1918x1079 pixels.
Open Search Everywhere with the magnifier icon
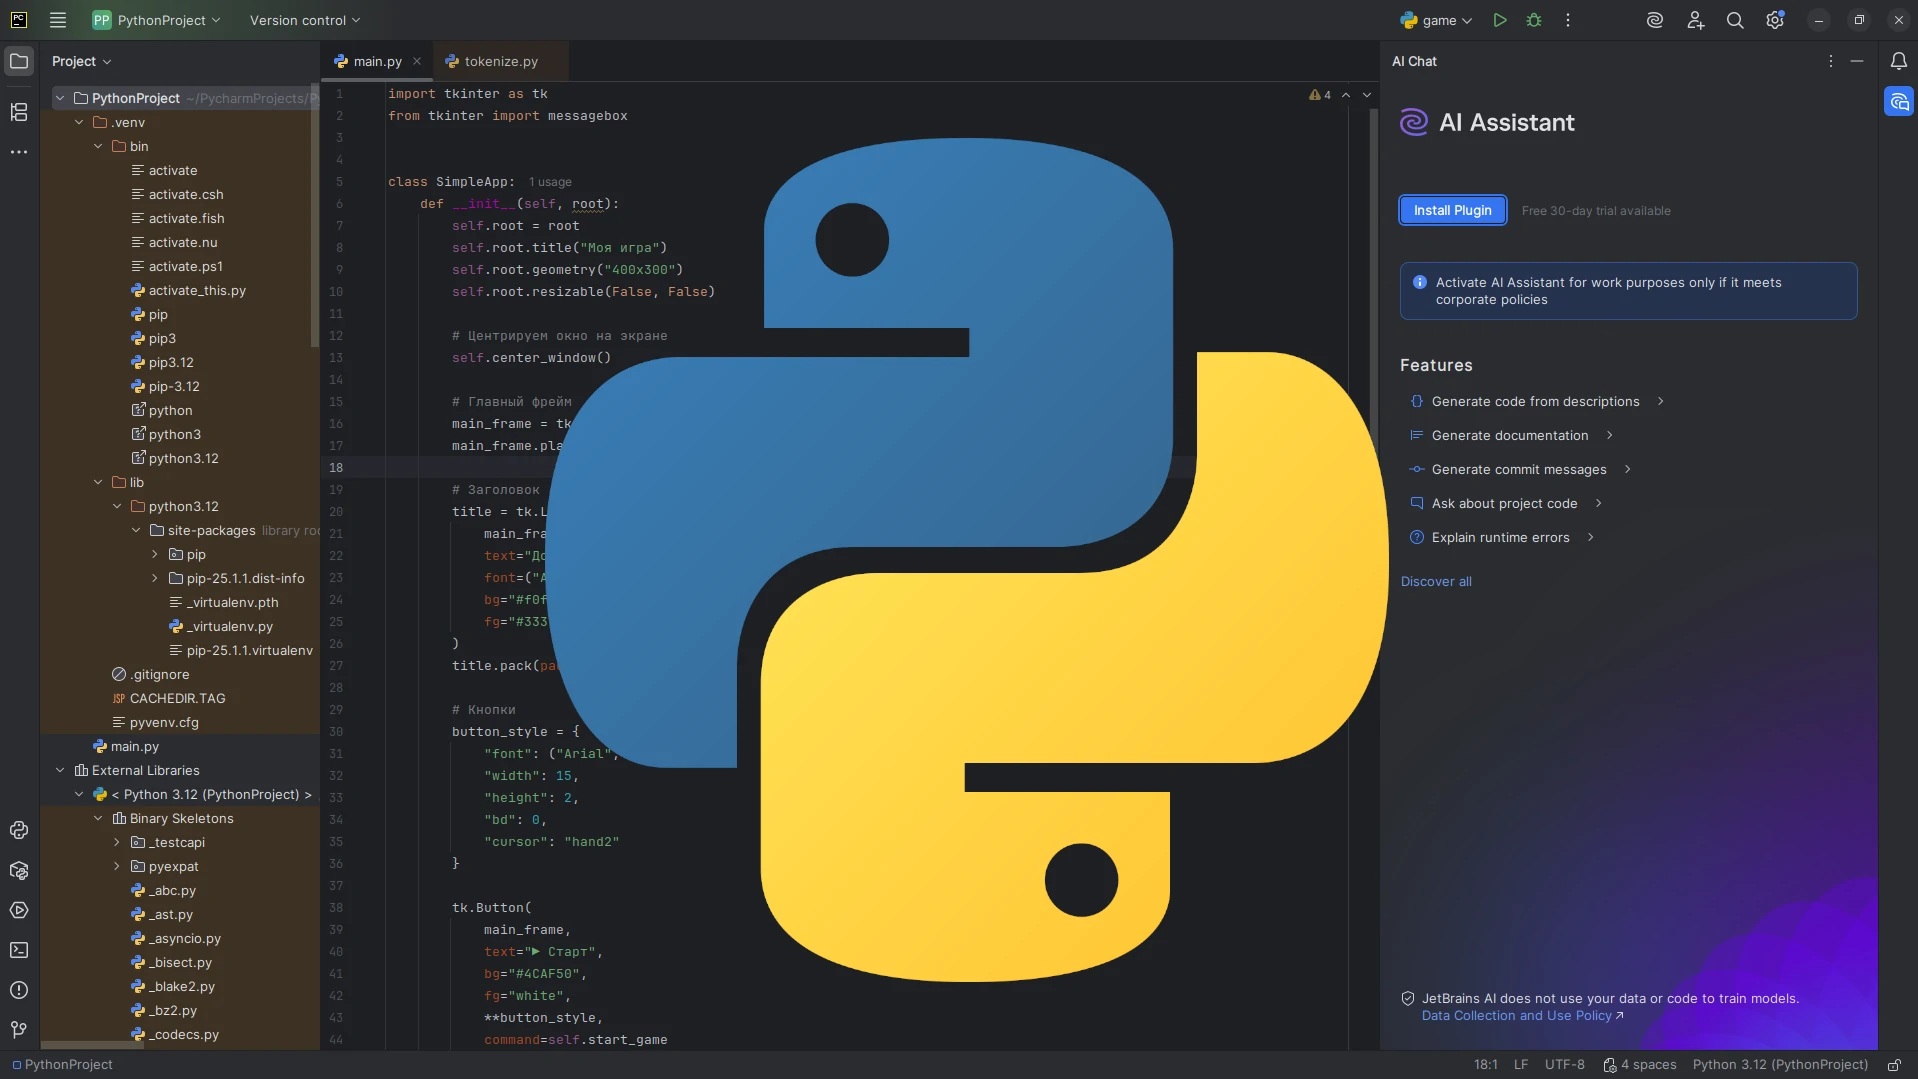[x=1735, y=19]
